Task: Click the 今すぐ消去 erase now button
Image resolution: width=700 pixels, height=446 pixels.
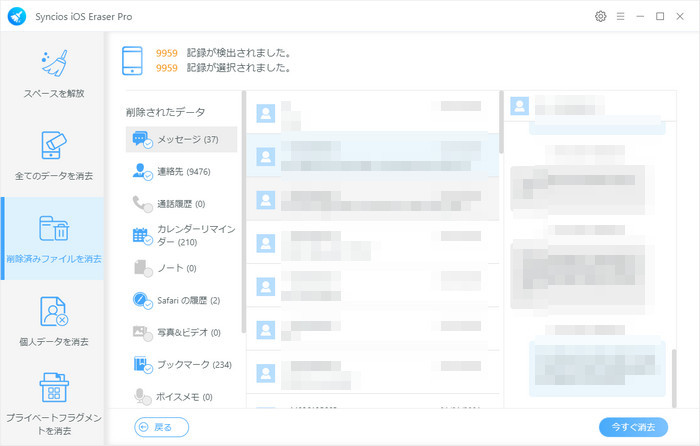Action: 633,427
